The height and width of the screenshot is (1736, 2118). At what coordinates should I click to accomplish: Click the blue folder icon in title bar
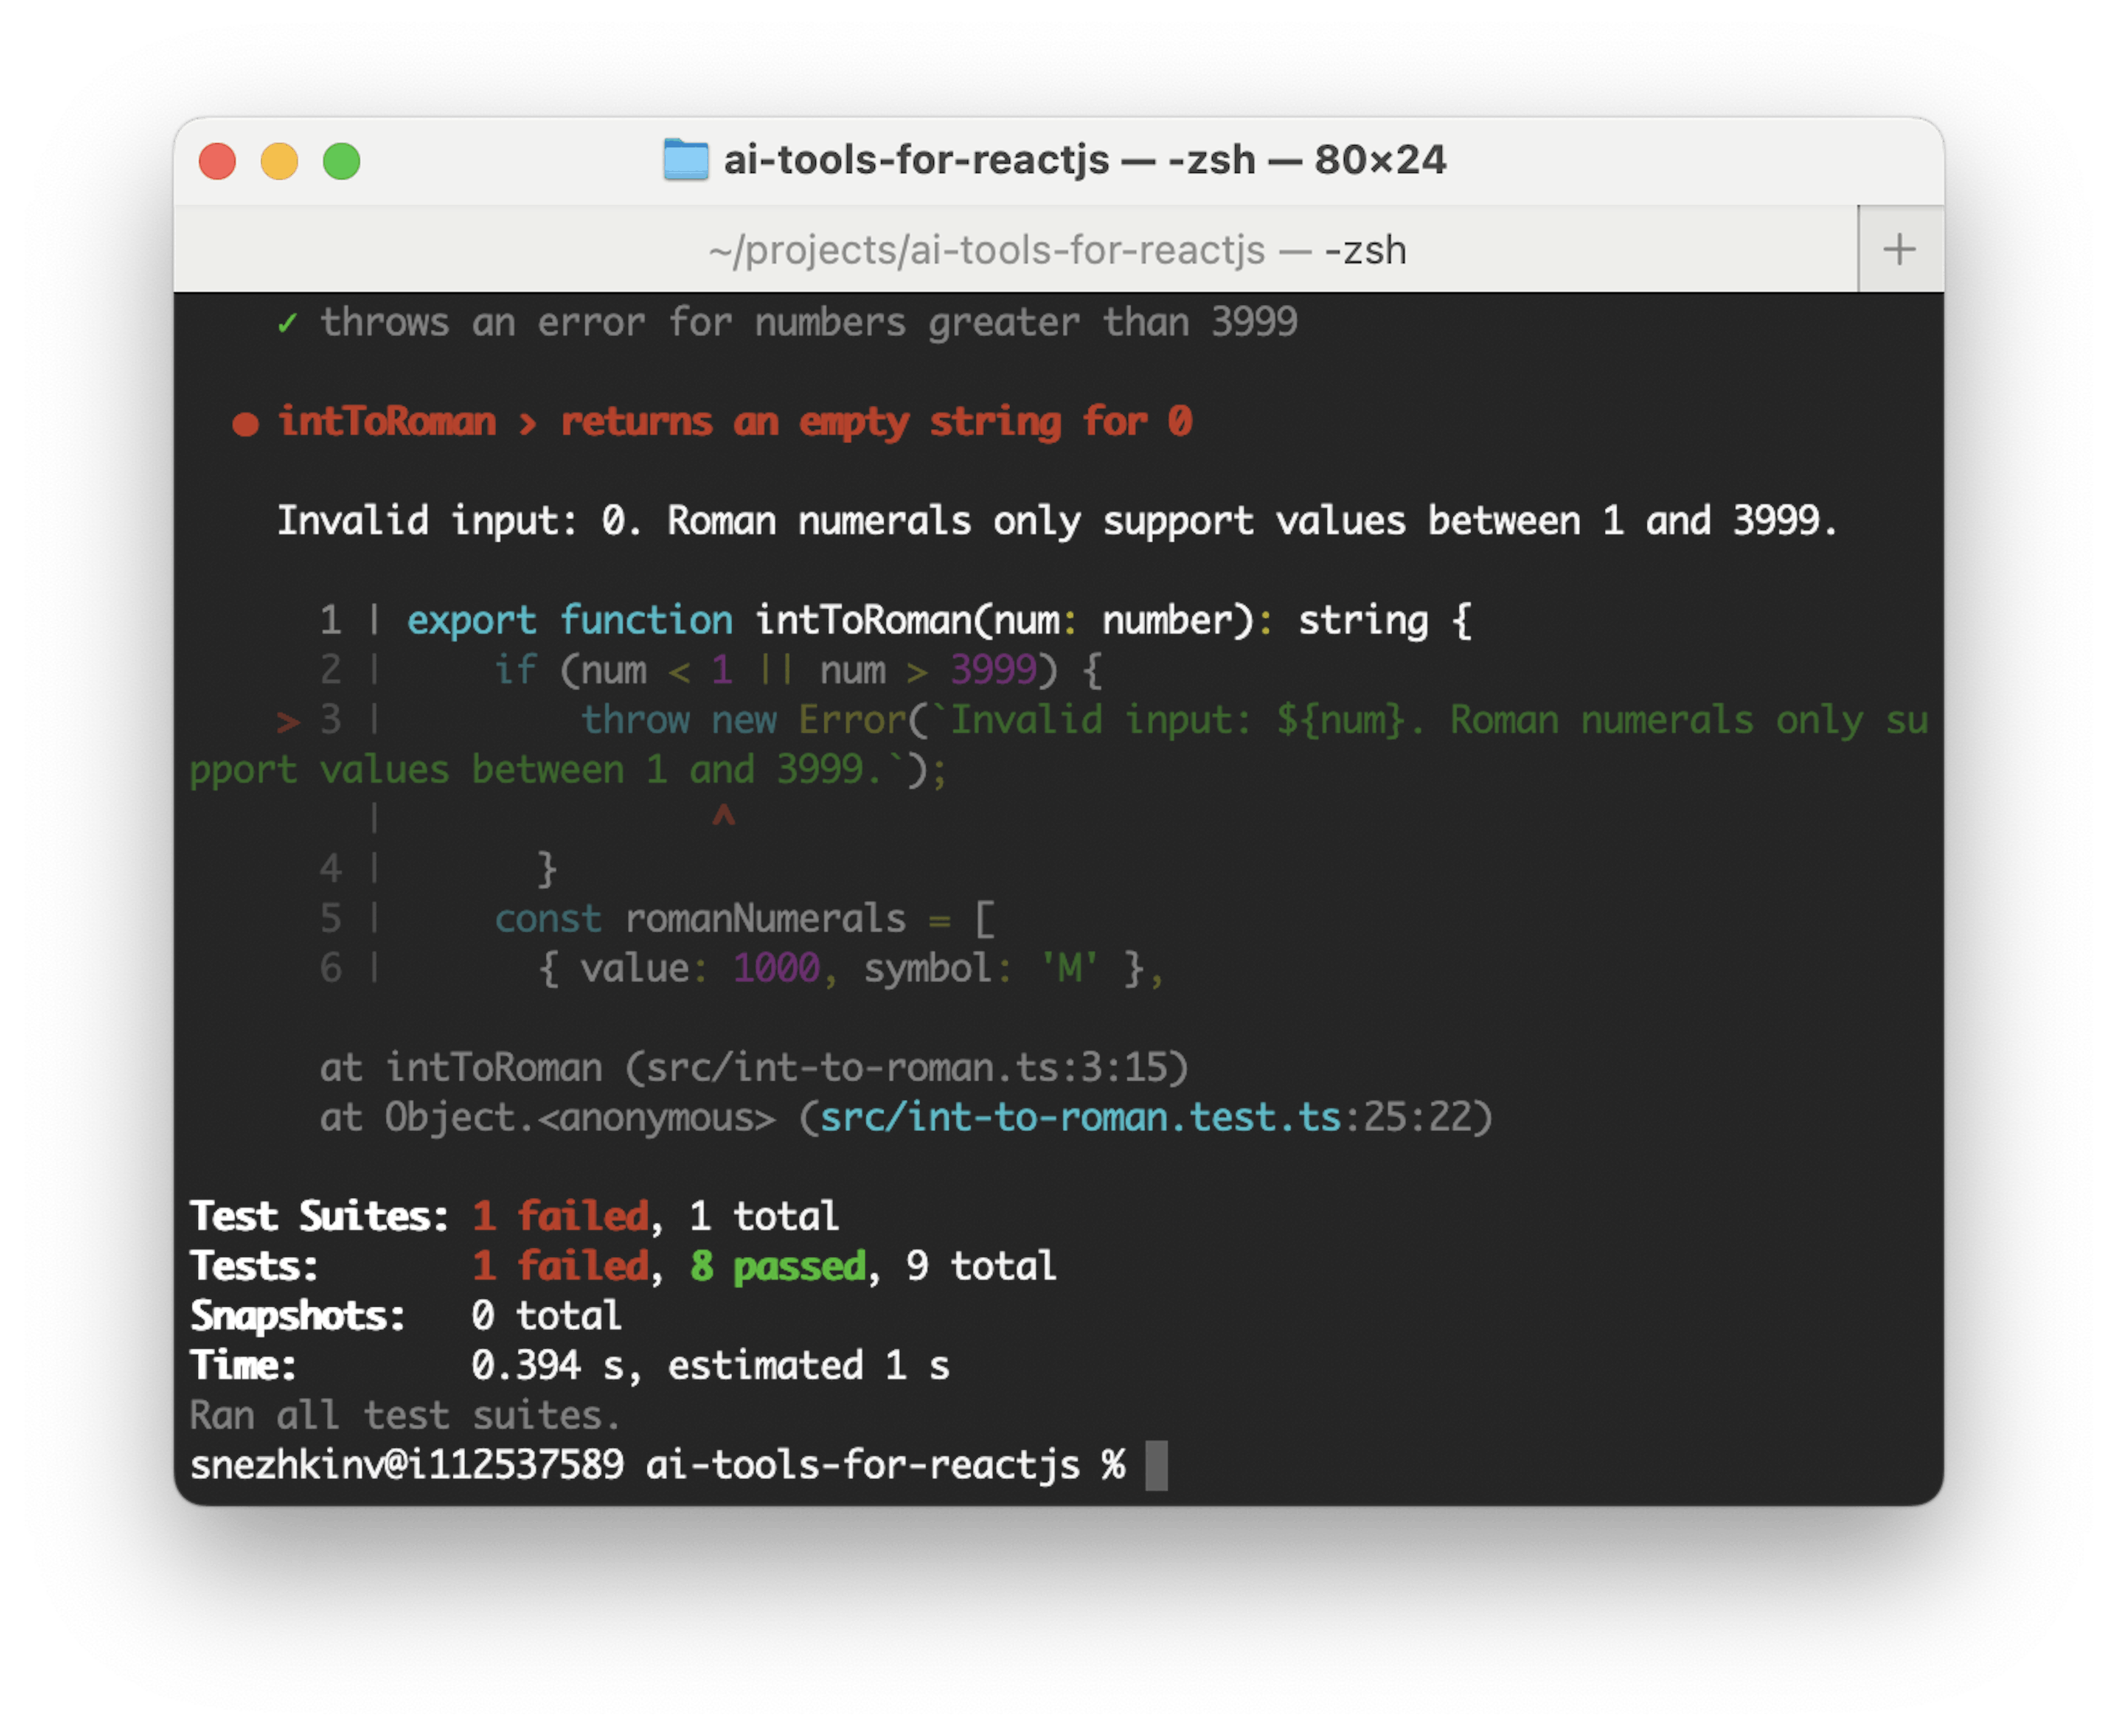click(686, 160)
